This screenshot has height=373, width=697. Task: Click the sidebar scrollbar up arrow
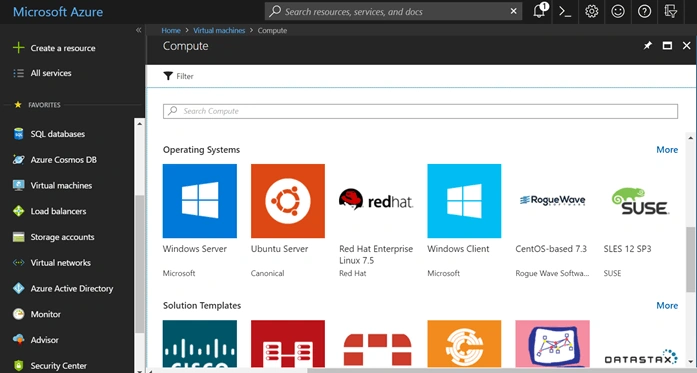pyautogui.click(x=139, y=124)
